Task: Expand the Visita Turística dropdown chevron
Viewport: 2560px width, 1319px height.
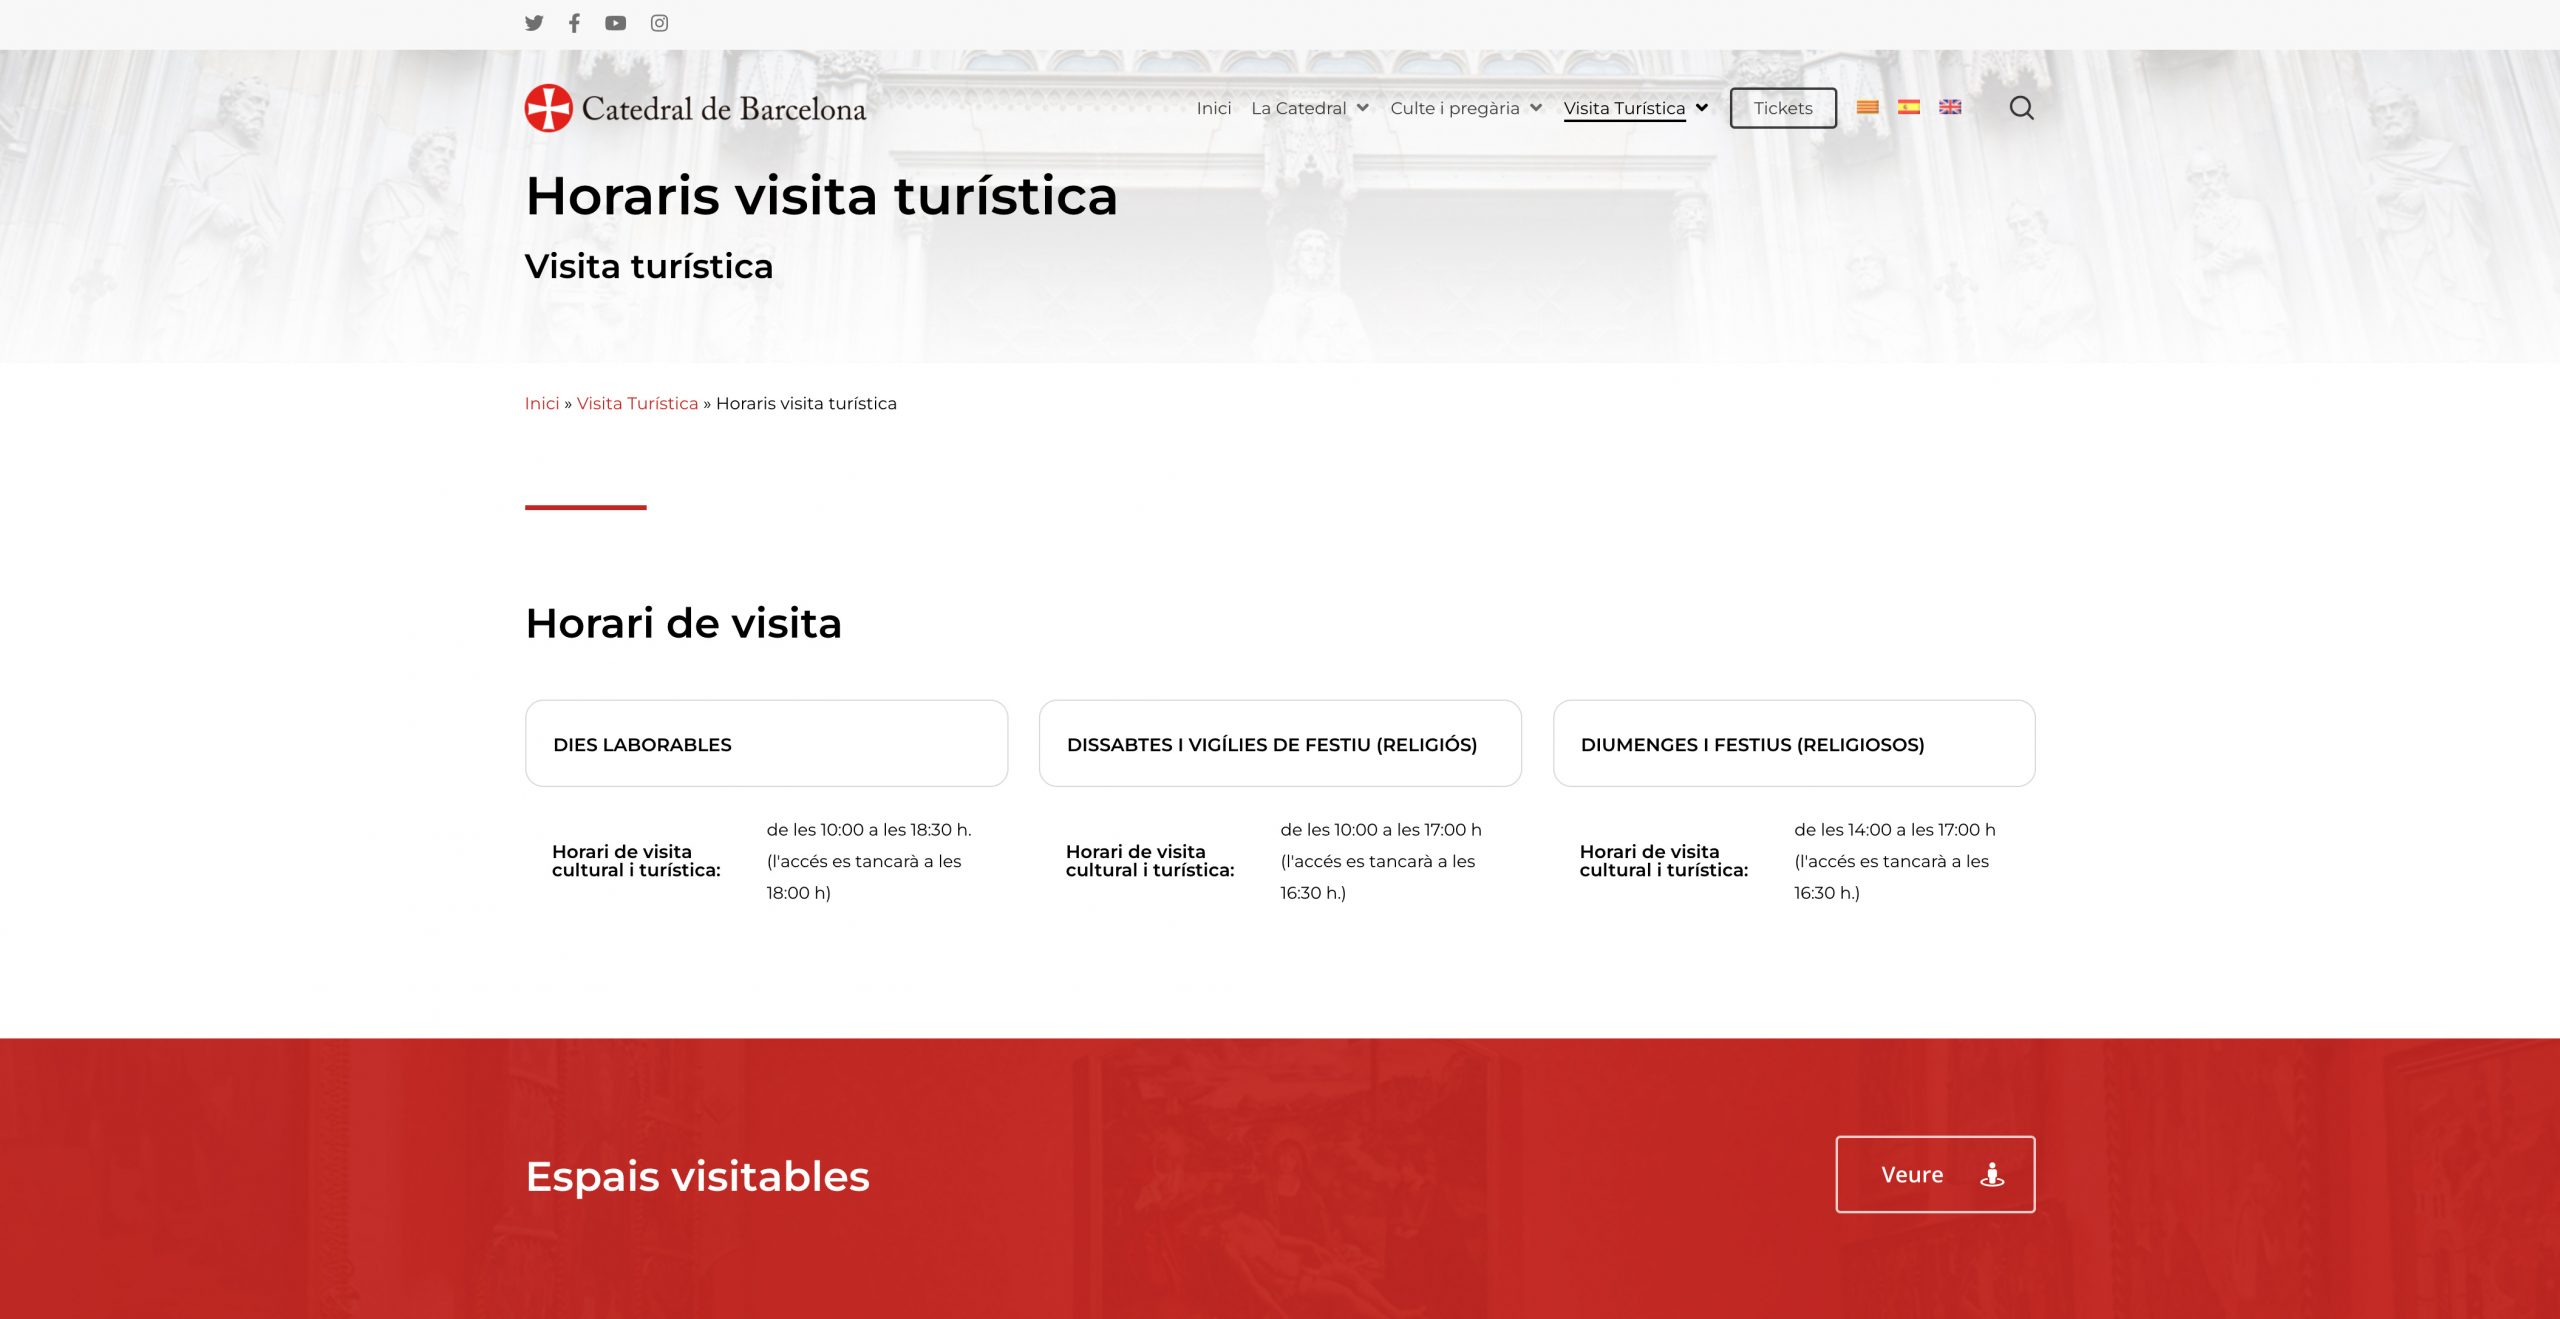Action: tap(1702, 108)
